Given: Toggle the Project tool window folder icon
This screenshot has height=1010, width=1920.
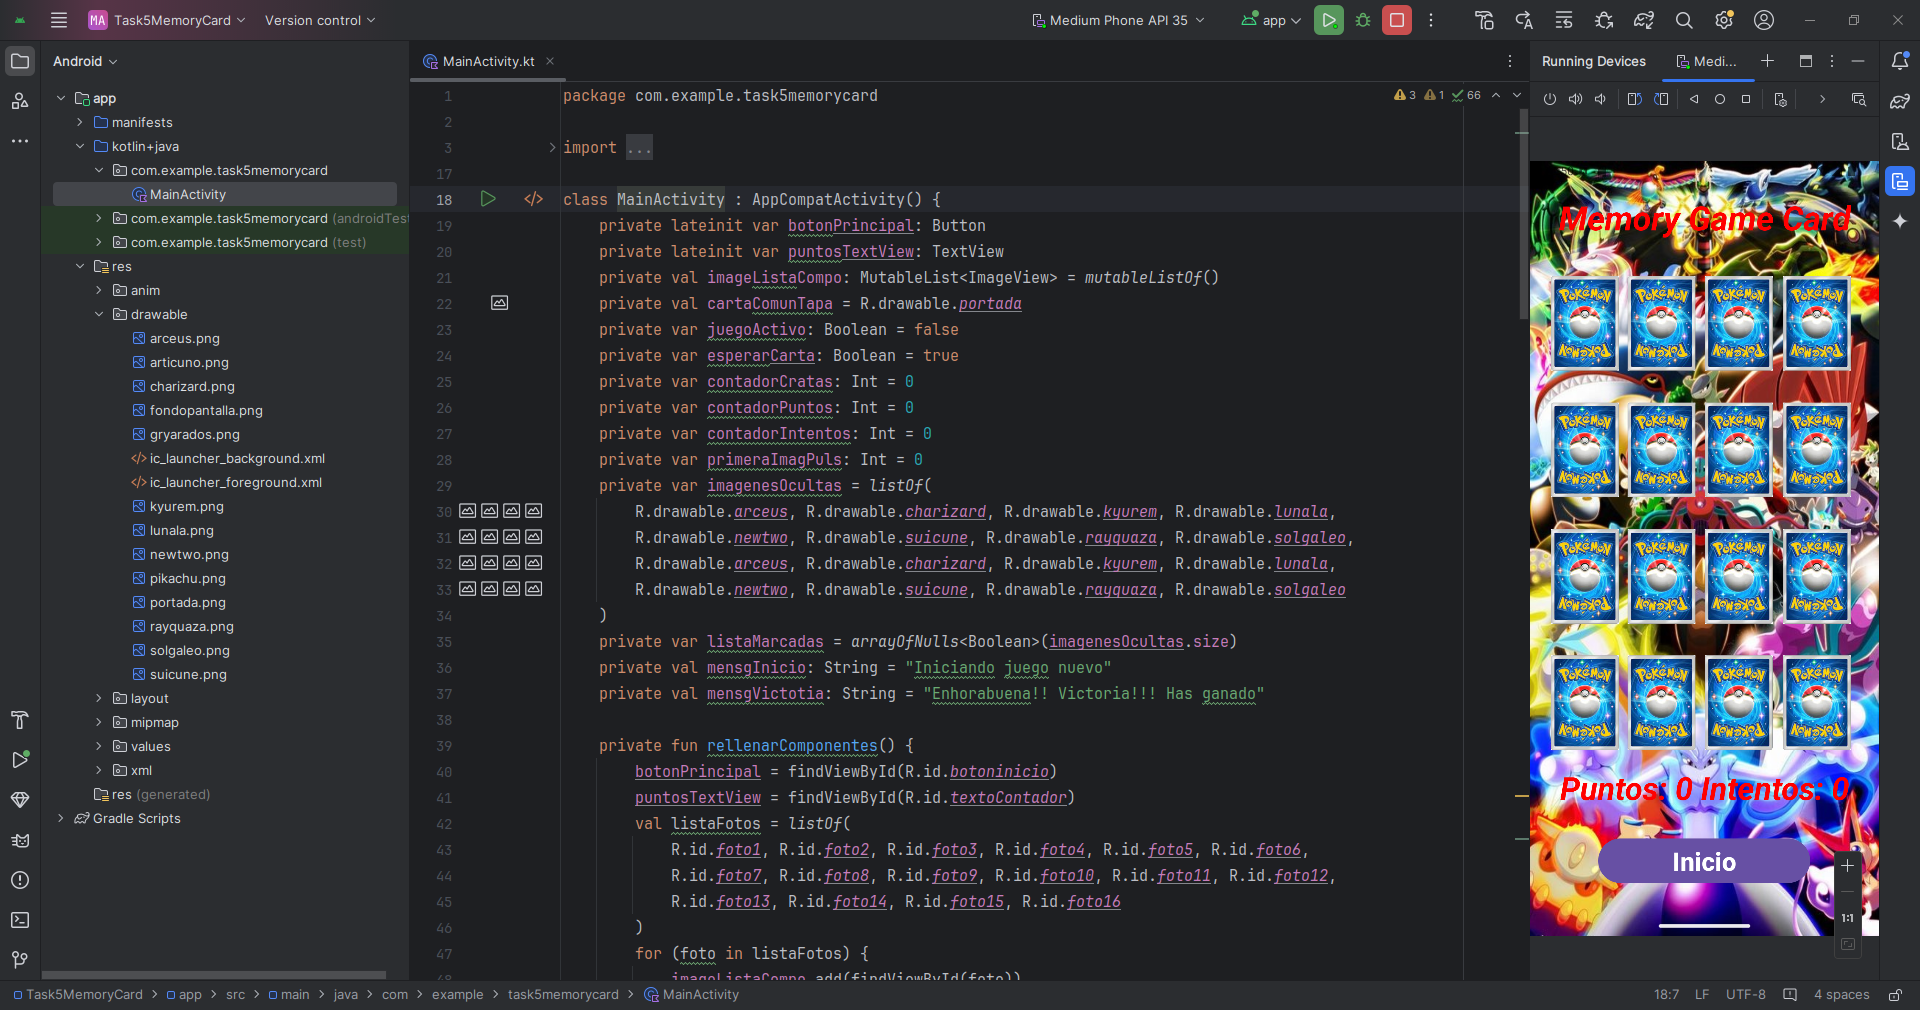Looking at the screenshot, I should pyautogui.click(x=19, y=61).
